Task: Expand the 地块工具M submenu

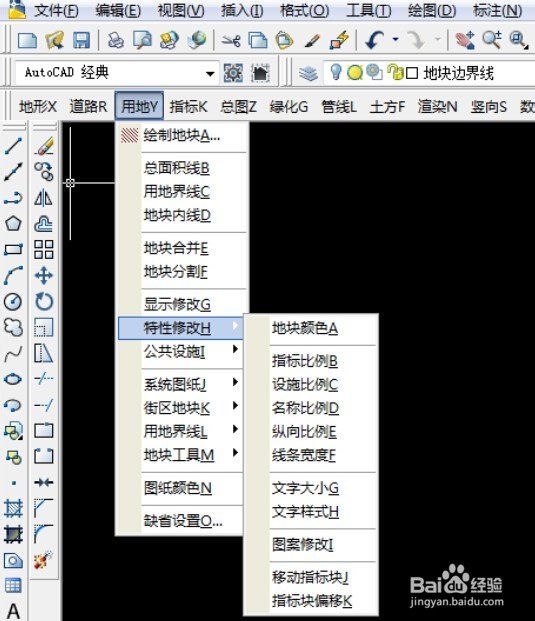Action: click(180, 455)
